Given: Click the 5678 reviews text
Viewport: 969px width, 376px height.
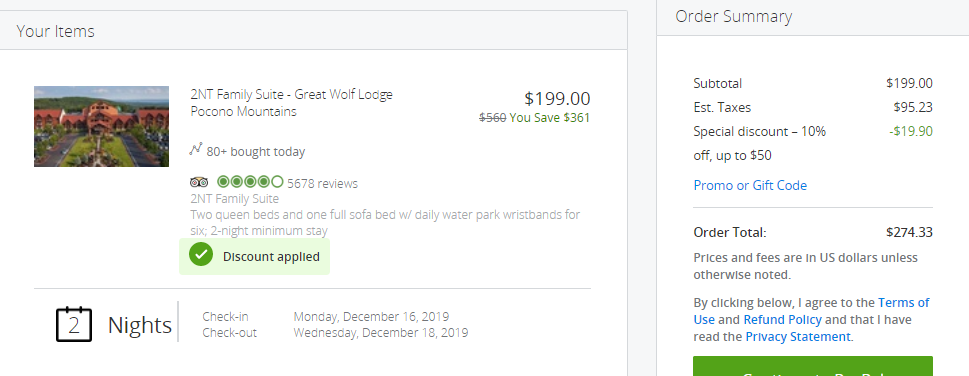Looking at the screenshot, I should [323, 184].
